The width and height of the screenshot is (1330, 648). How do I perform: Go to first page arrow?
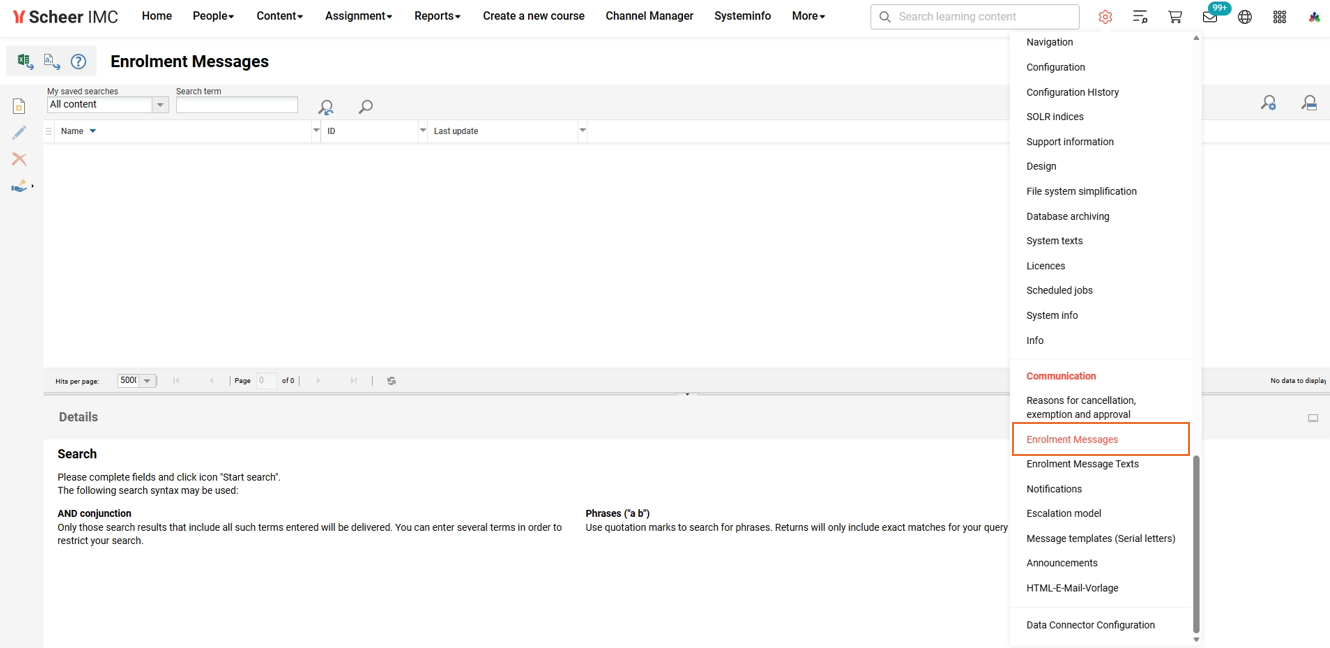(176, 381)
